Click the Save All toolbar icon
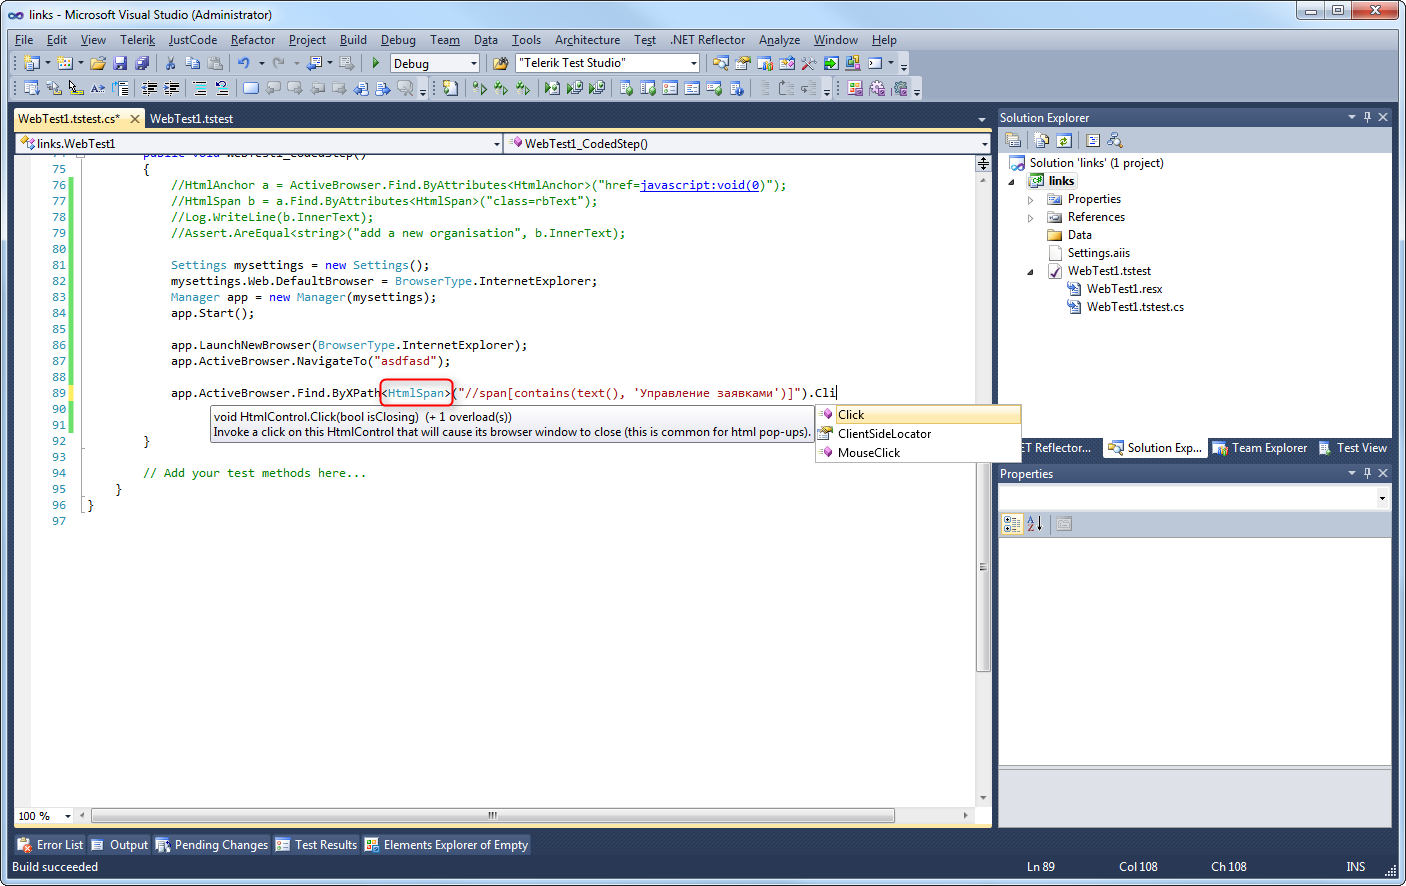This screenshot has width=1406, height=886. point(142,63)
